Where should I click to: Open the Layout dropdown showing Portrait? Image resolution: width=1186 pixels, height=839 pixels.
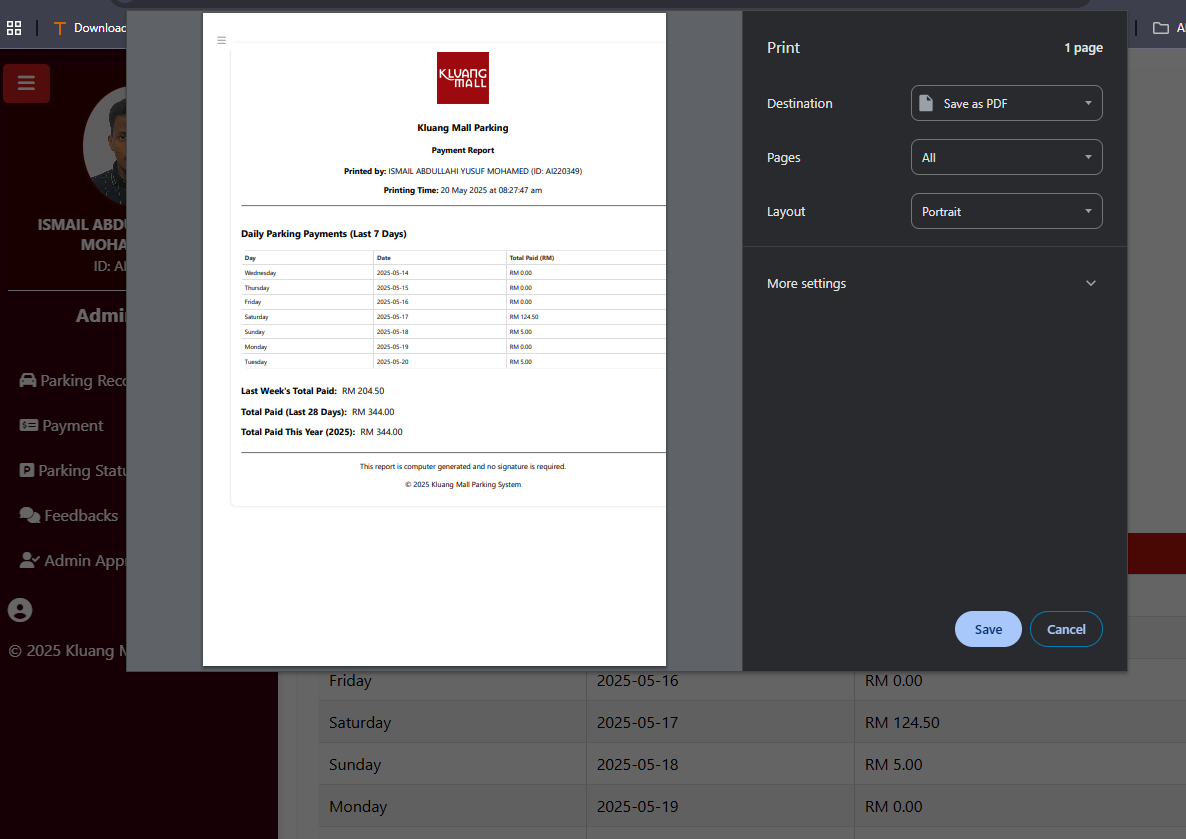tap(1006, 211)
